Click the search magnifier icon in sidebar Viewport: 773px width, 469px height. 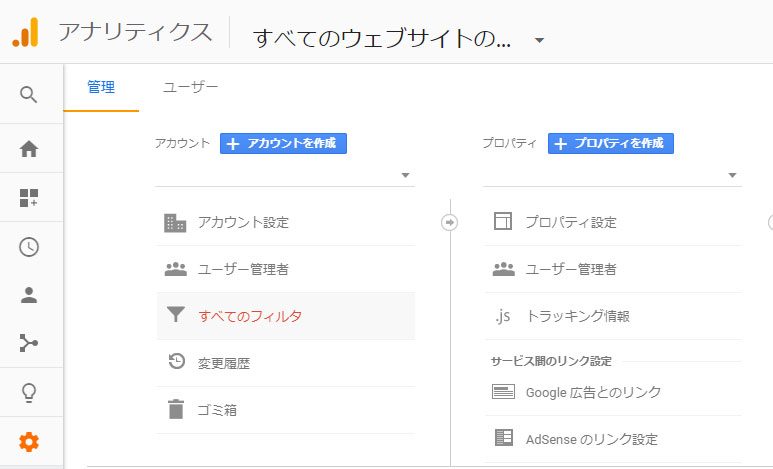tap(29, 94)
